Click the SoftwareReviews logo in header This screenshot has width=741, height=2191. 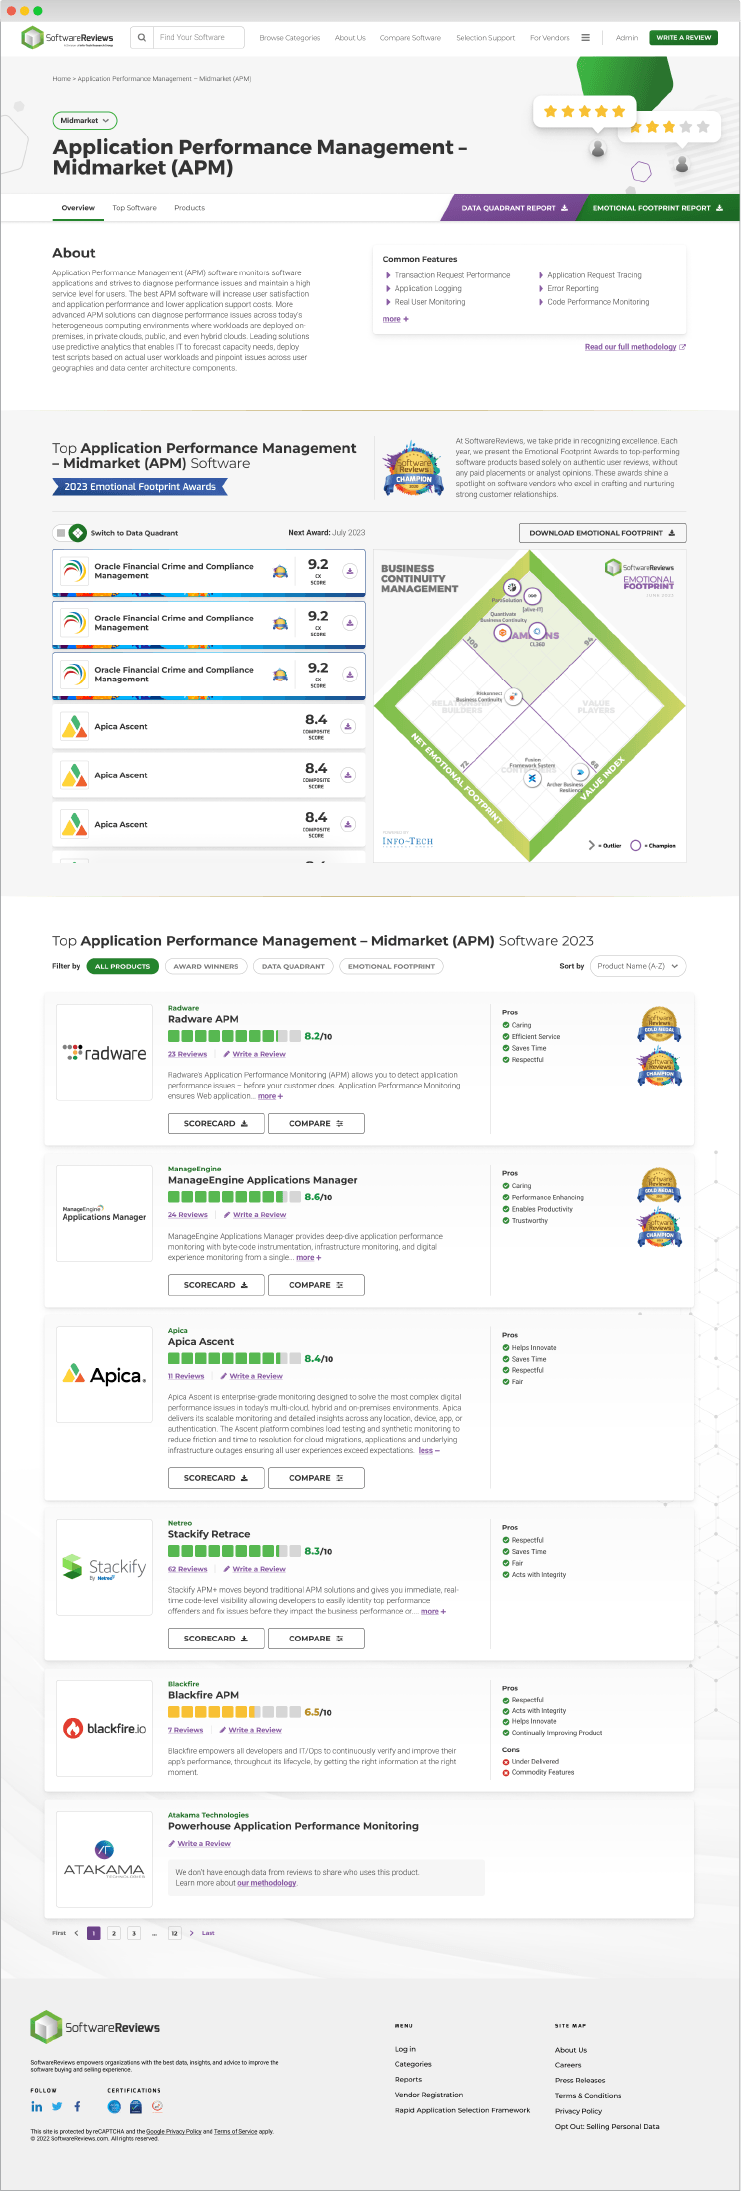click(67, 38)
